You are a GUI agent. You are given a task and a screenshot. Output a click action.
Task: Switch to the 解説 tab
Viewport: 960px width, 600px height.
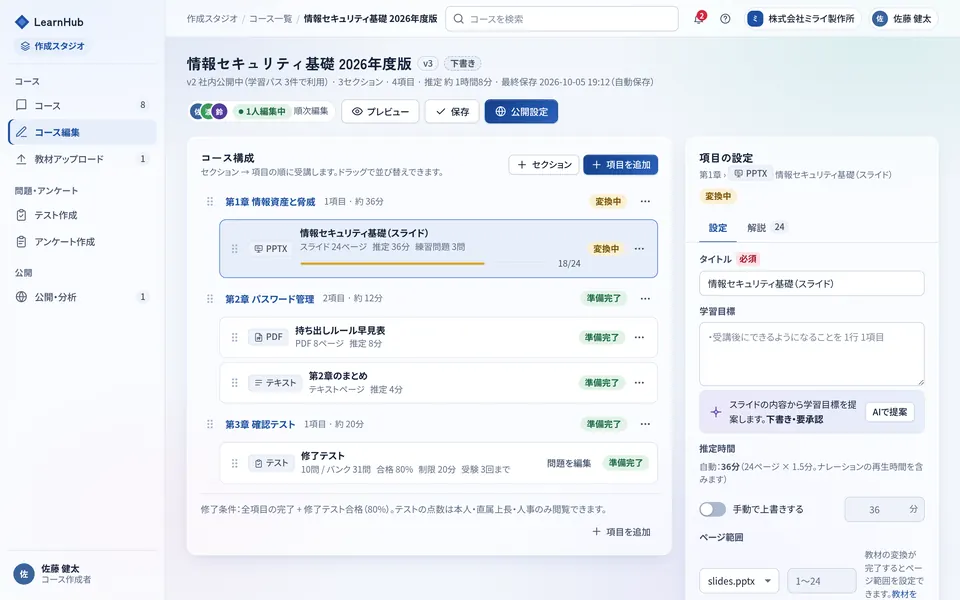pos(766,228)
